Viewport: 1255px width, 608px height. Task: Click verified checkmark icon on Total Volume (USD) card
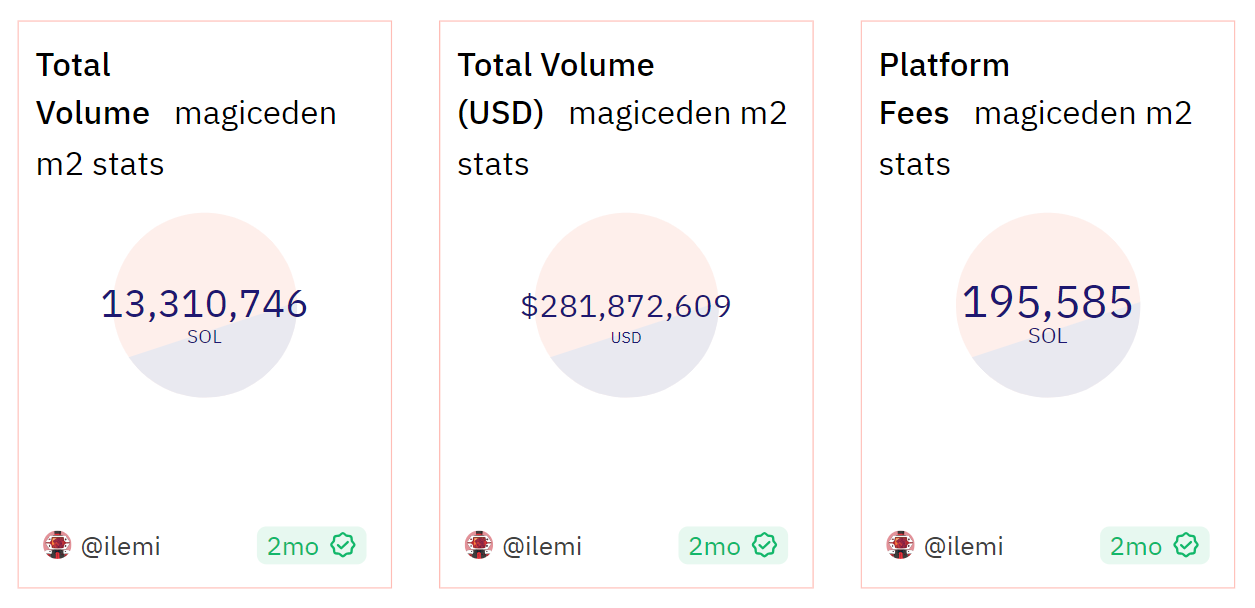coord(765,545)
